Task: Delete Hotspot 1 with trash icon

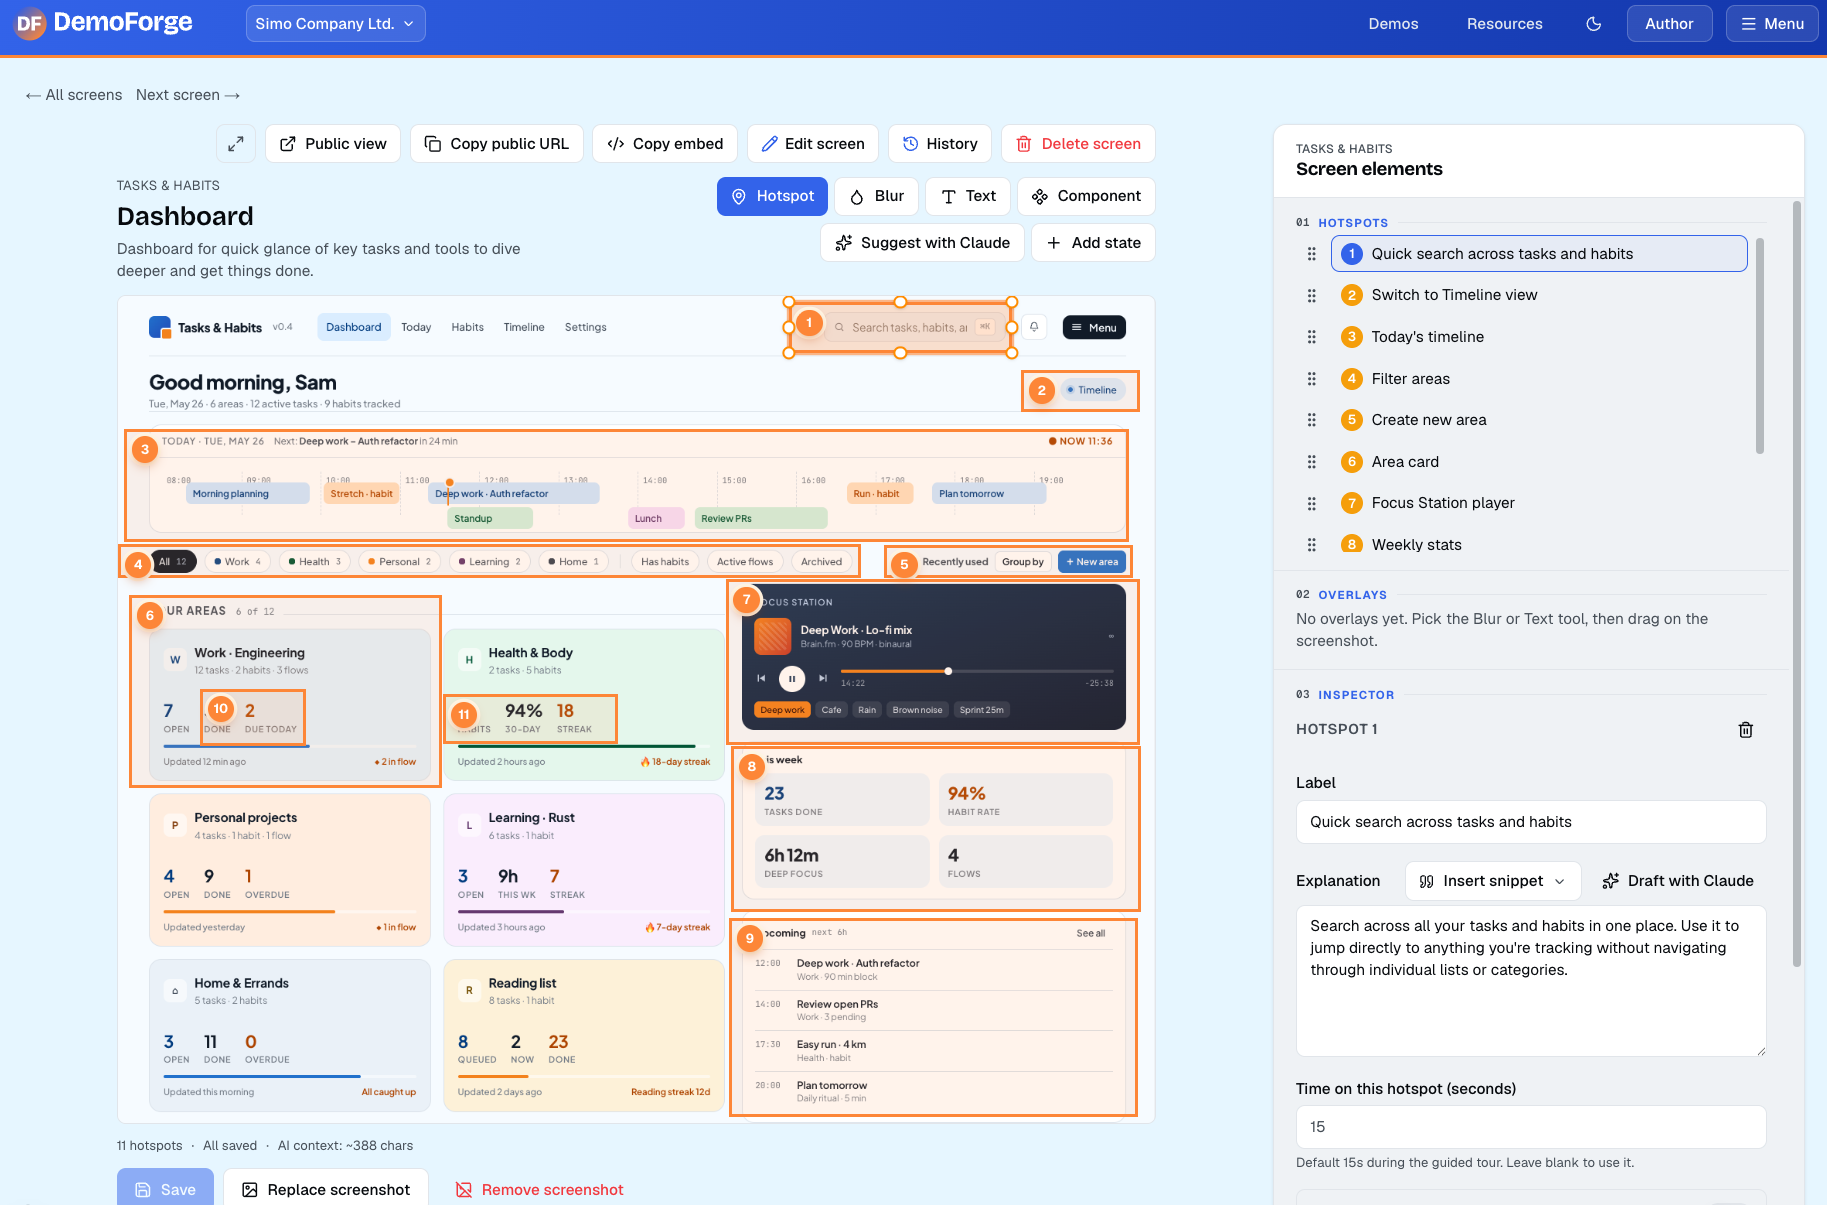Action: 1745,730
